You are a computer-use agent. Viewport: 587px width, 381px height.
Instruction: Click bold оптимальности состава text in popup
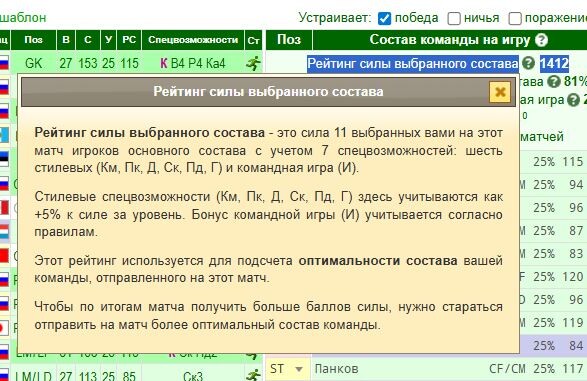pos(378,260)
